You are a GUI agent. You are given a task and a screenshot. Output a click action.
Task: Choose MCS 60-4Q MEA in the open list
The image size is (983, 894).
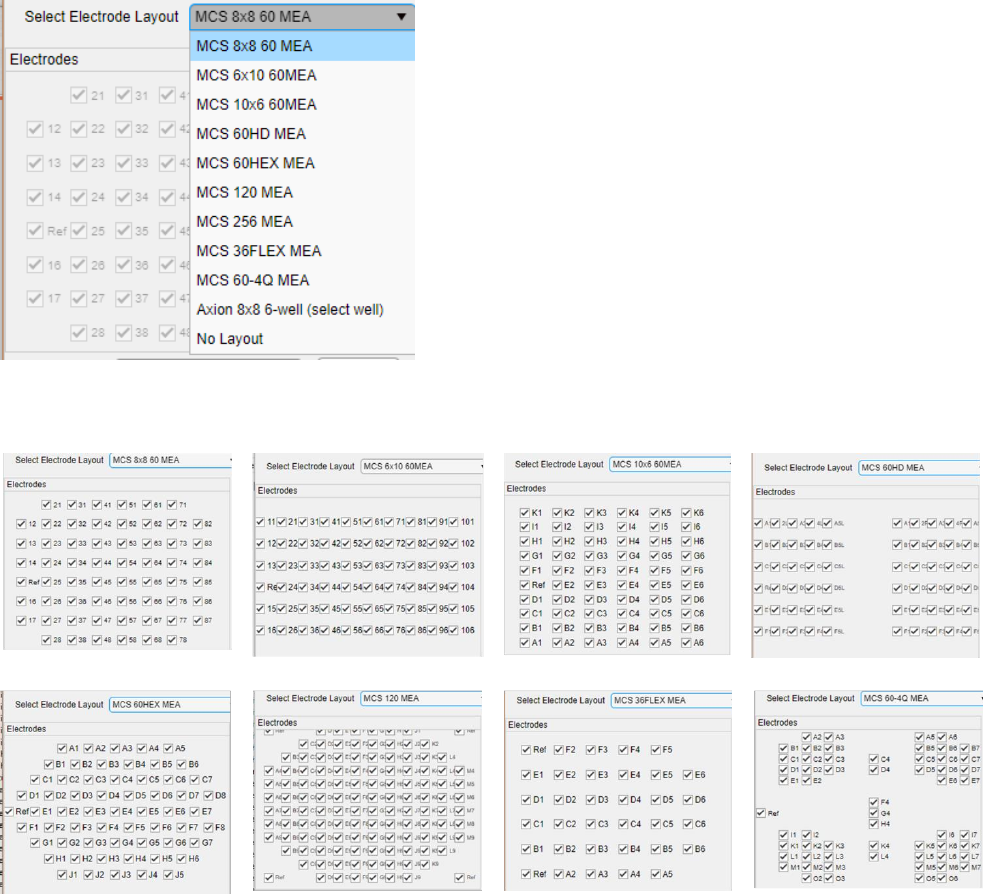click(302, 280)
